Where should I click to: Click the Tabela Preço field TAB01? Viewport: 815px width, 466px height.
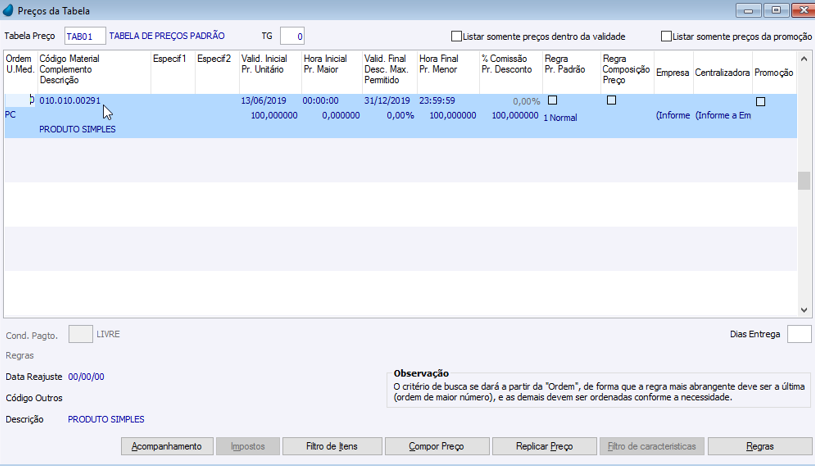point(85,36)
